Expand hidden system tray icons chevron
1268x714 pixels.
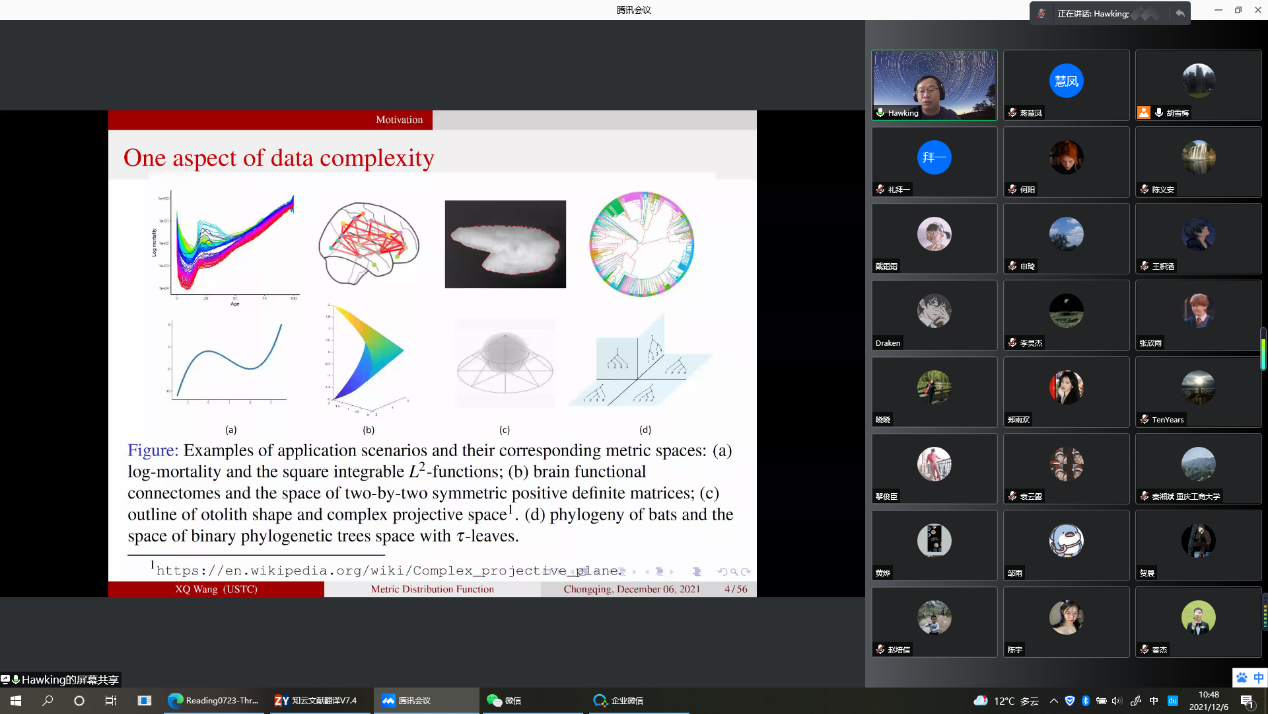tap(1052, 701)
